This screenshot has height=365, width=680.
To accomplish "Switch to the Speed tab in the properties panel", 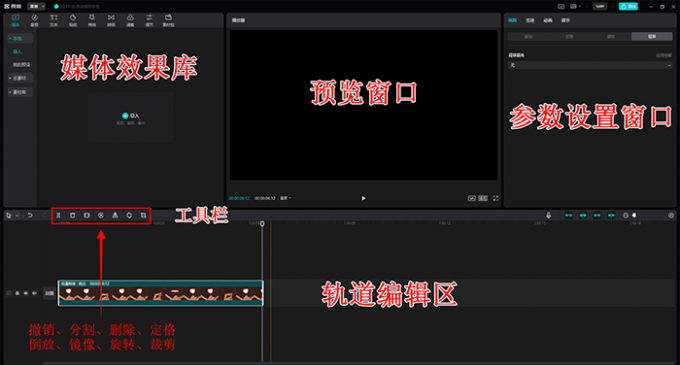I will 530,20.
